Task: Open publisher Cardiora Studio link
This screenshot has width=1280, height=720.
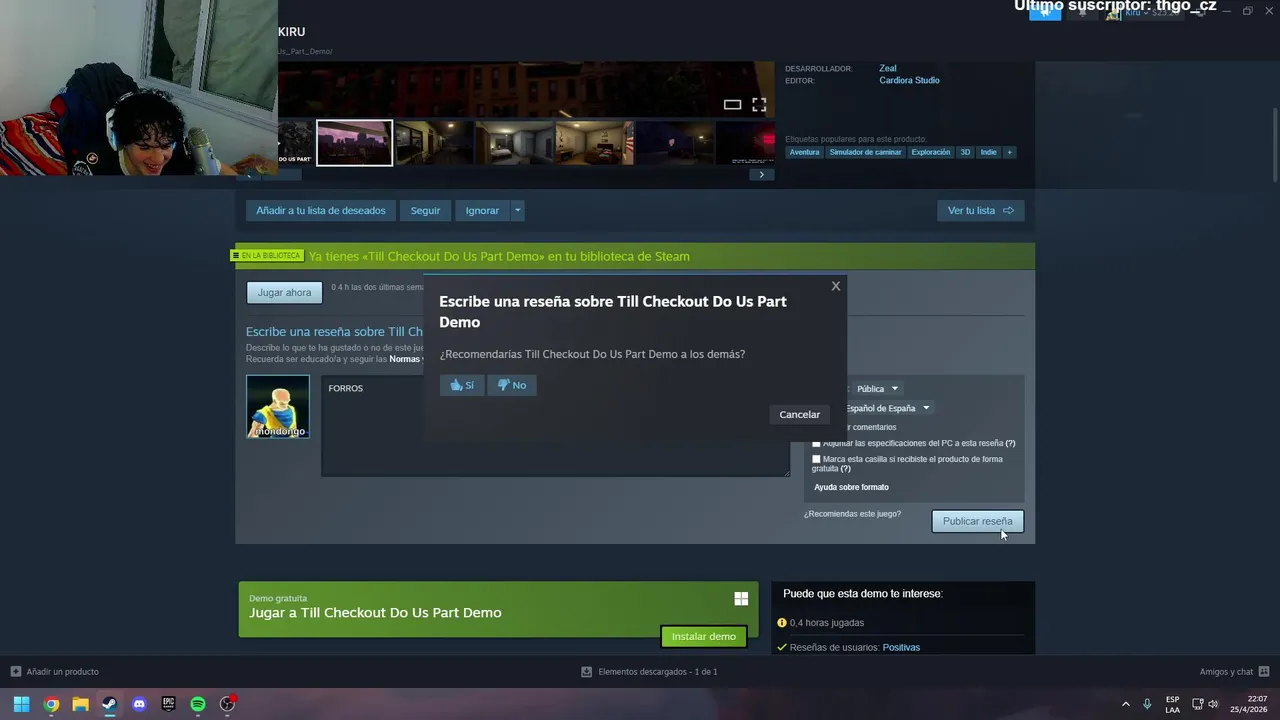Action: coord(909,80)
